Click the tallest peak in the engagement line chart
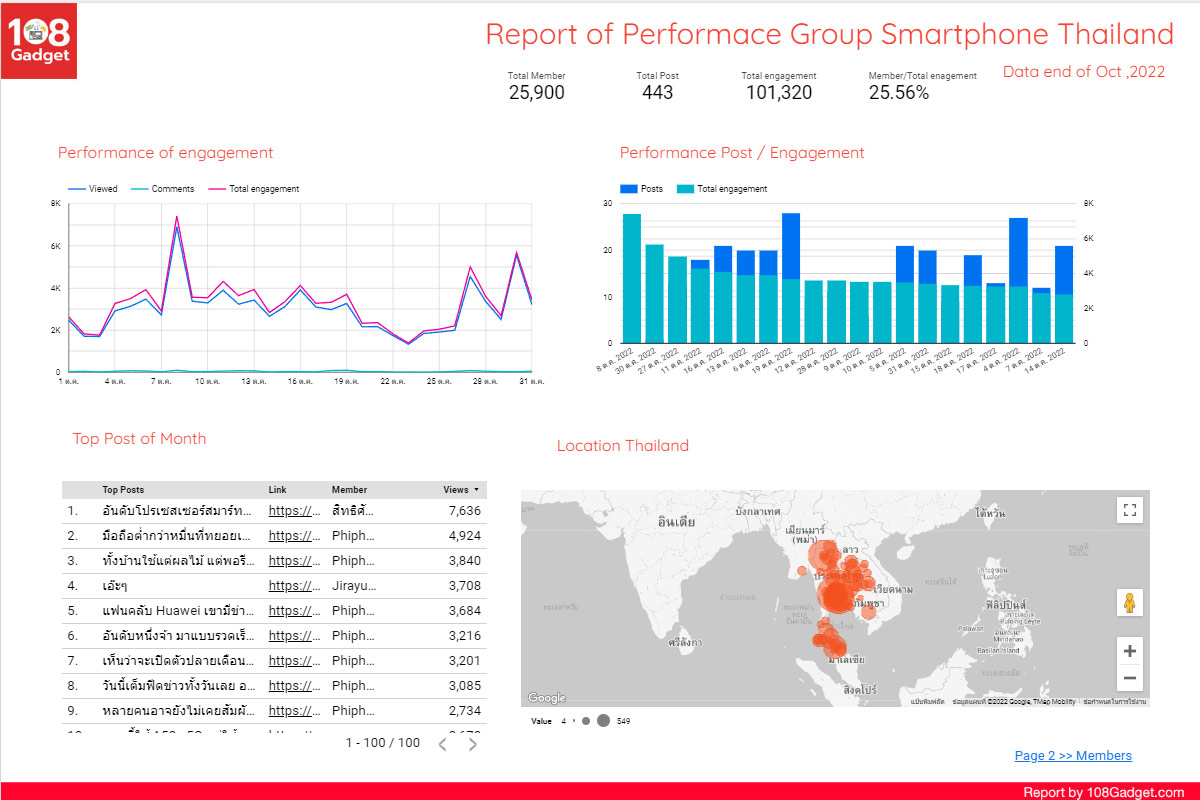 pyautogui.click(x=177, y=216)
